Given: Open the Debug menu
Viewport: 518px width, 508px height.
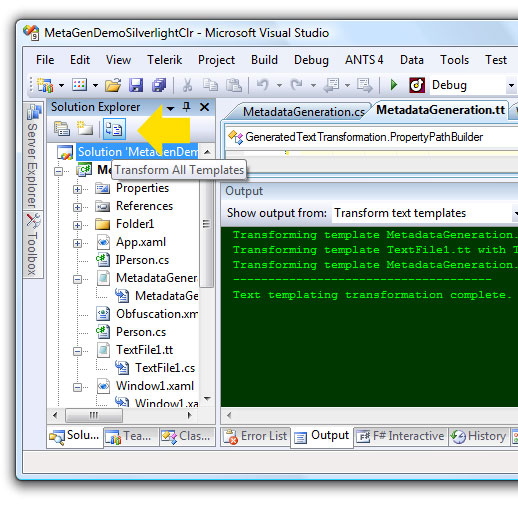Looking at the screenshot, I should coord(311,60).
